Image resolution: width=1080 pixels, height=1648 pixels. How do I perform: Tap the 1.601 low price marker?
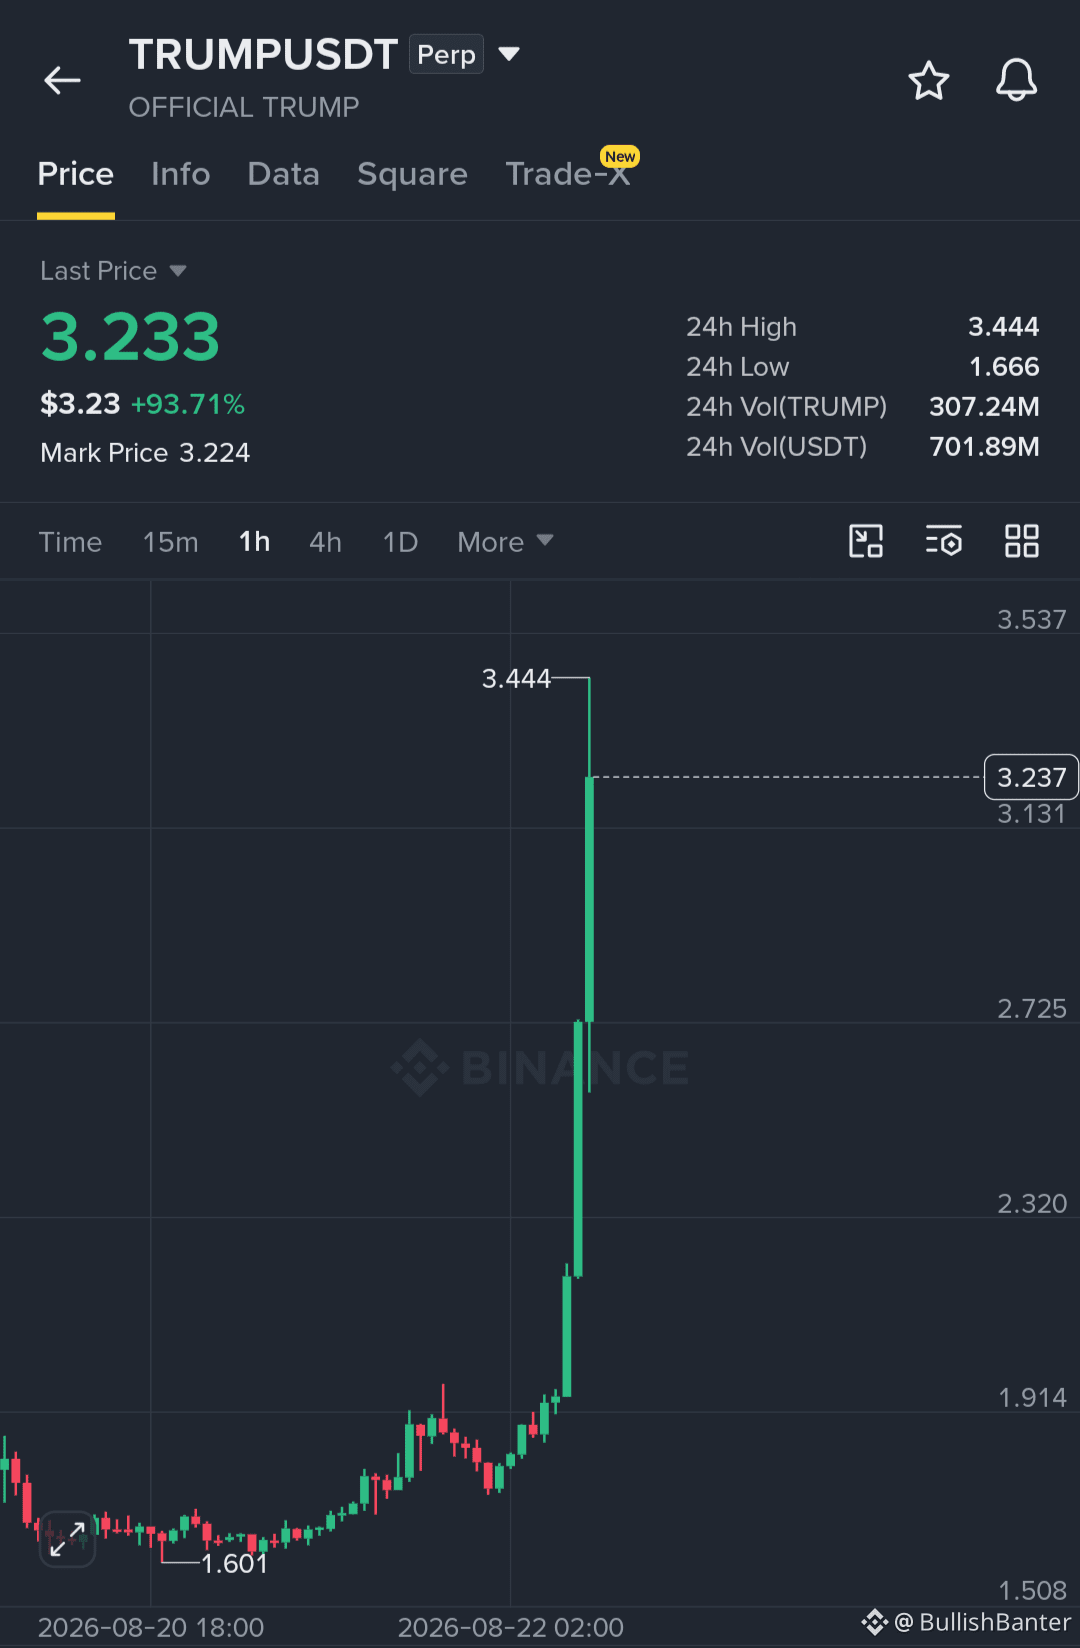coord(235,1563)
